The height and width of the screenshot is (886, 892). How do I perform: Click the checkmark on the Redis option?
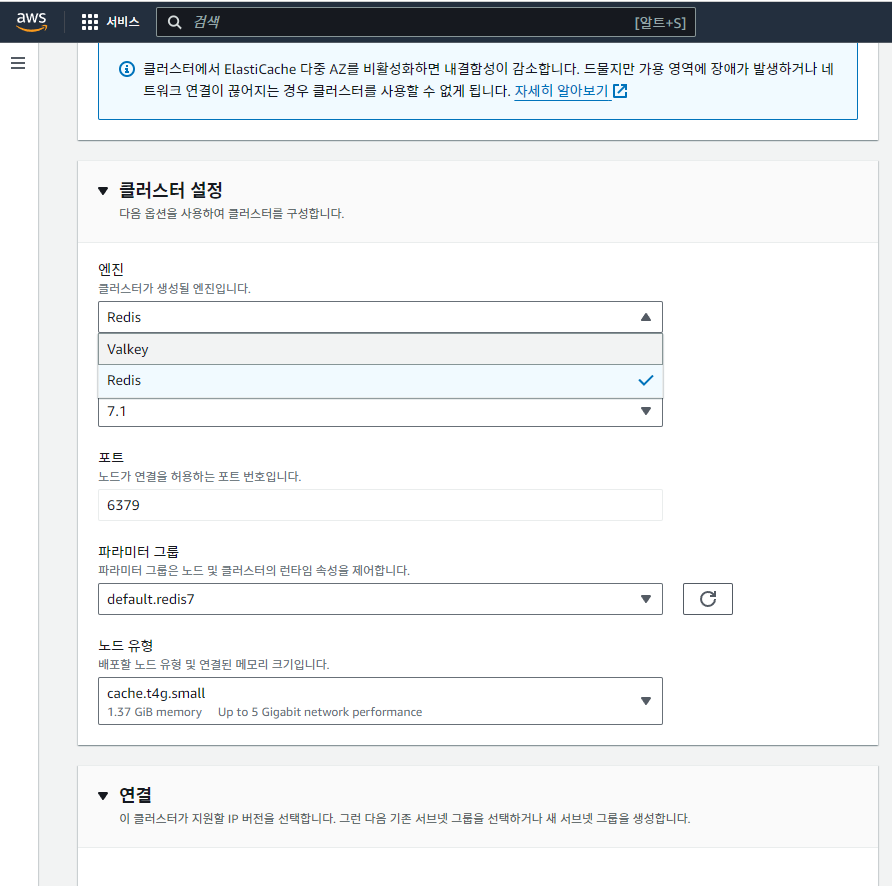point(646,381)
